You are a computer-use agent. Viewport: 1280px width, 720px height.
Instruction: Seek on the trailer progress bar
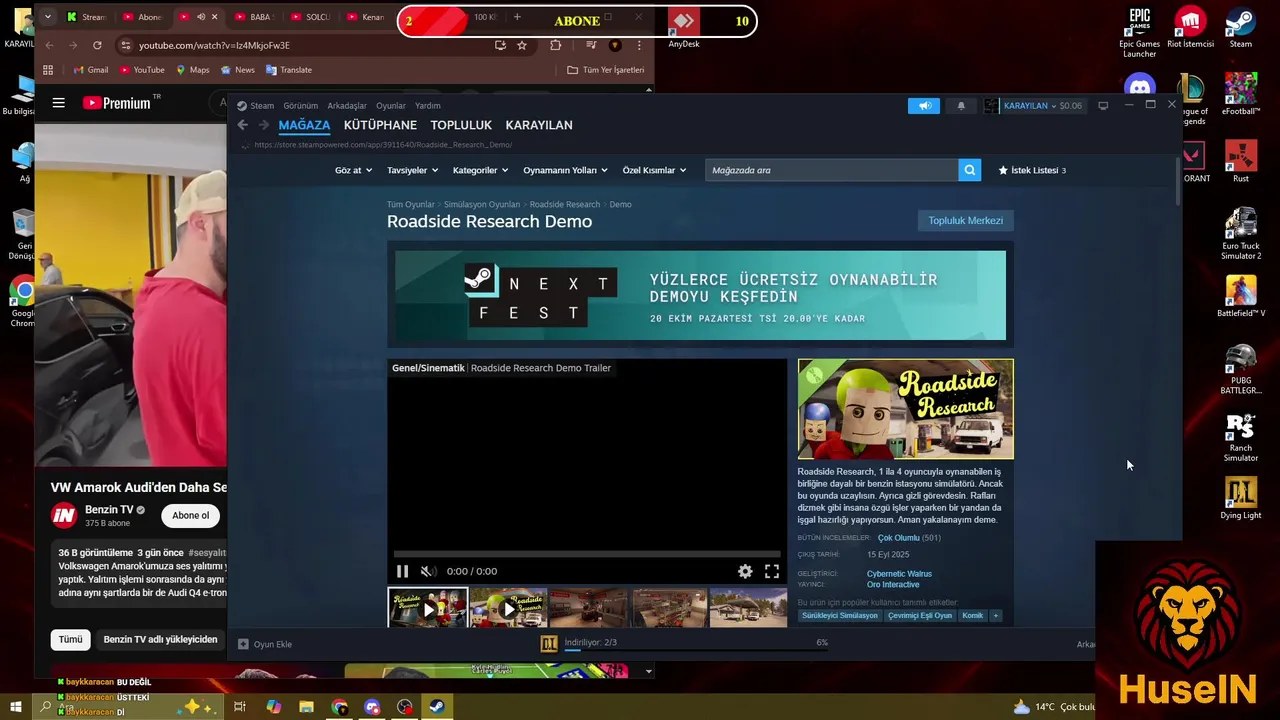coord(587,554)
